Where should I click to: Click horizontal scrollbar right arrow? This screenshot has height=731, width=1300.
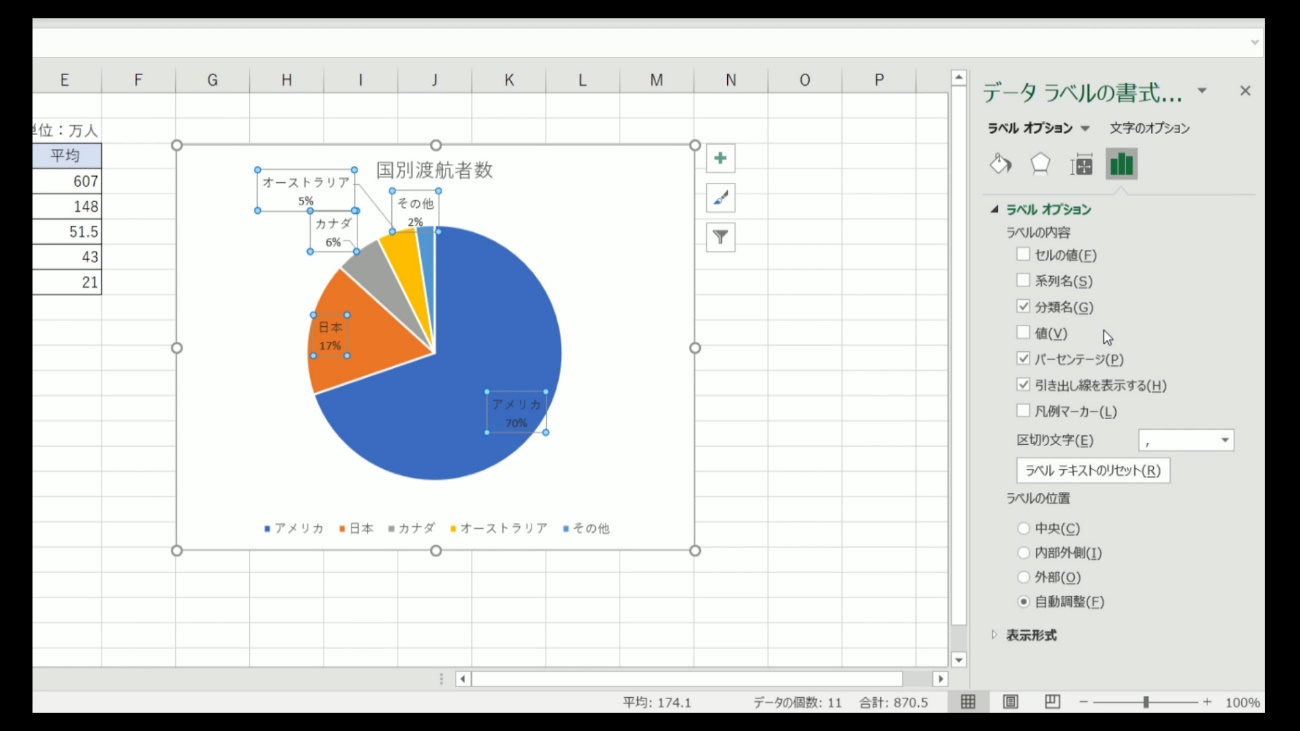point(939,679)
